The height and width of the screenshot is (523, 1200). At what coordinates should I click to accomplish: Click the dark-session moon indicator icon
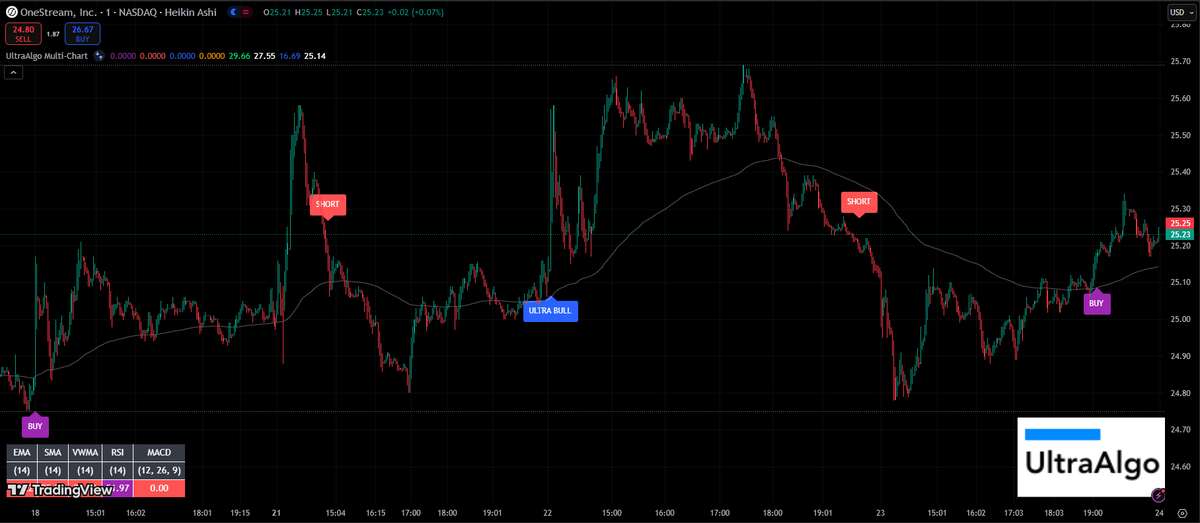232,12
